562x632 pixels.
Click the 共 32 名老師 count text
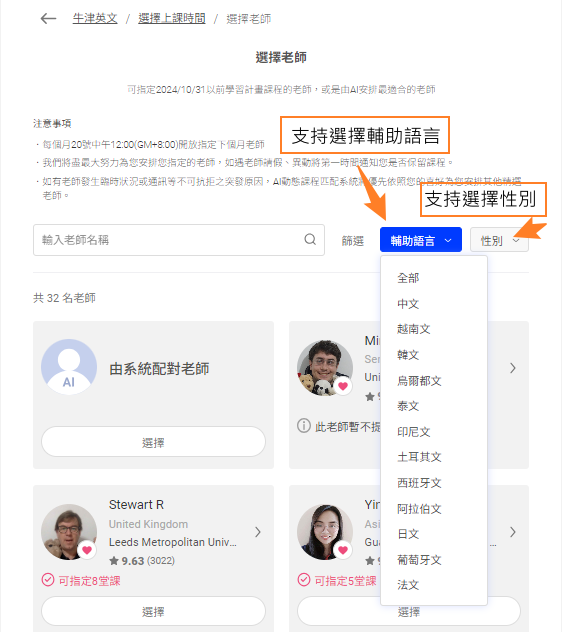pyautogui.click(x=65, y=298)
